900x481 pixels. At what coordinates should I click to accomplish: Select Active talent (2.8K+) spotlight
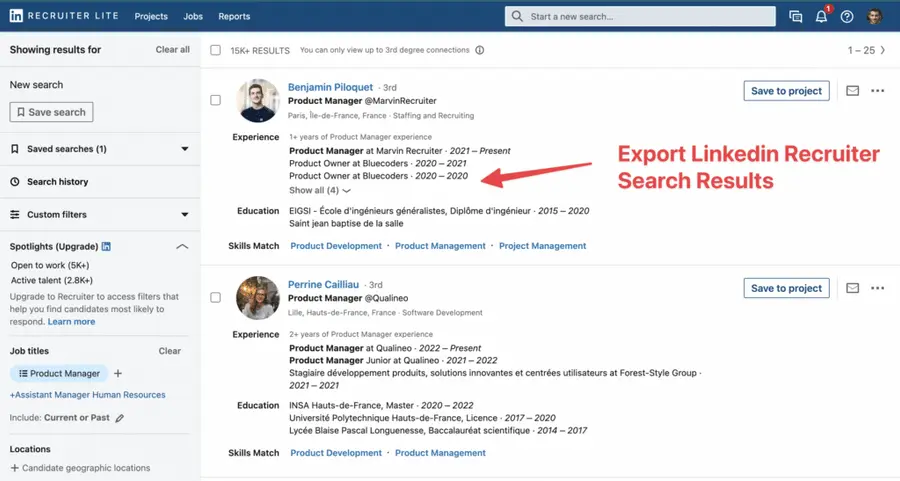click(x=52, y=280)
